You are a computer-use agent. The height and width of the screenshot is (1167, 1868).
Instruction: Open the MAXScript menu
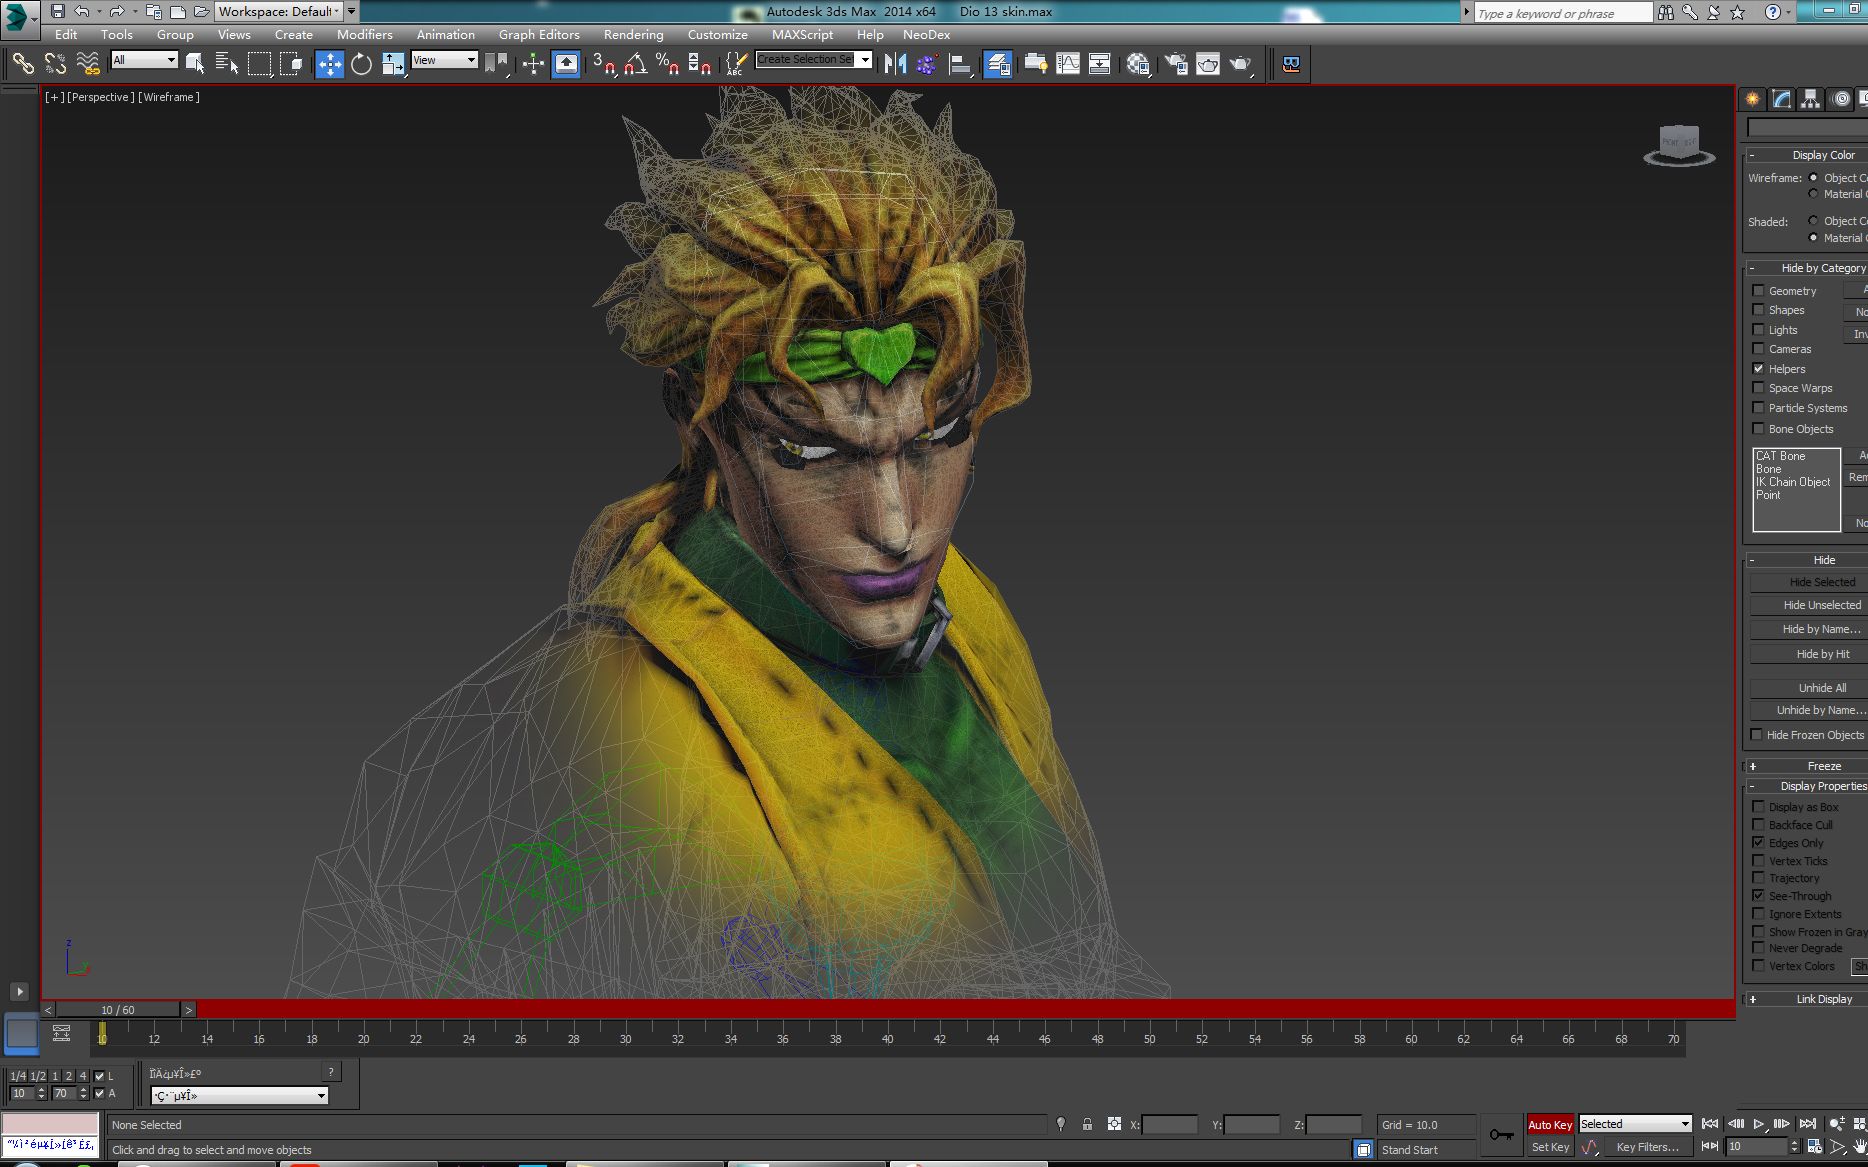pos(802,34)
